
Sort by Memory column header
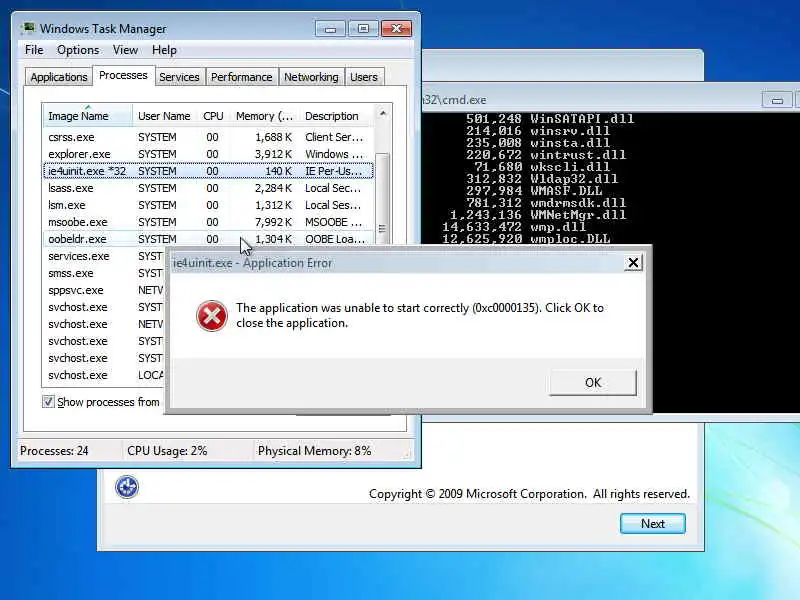[x=264, y=116]
